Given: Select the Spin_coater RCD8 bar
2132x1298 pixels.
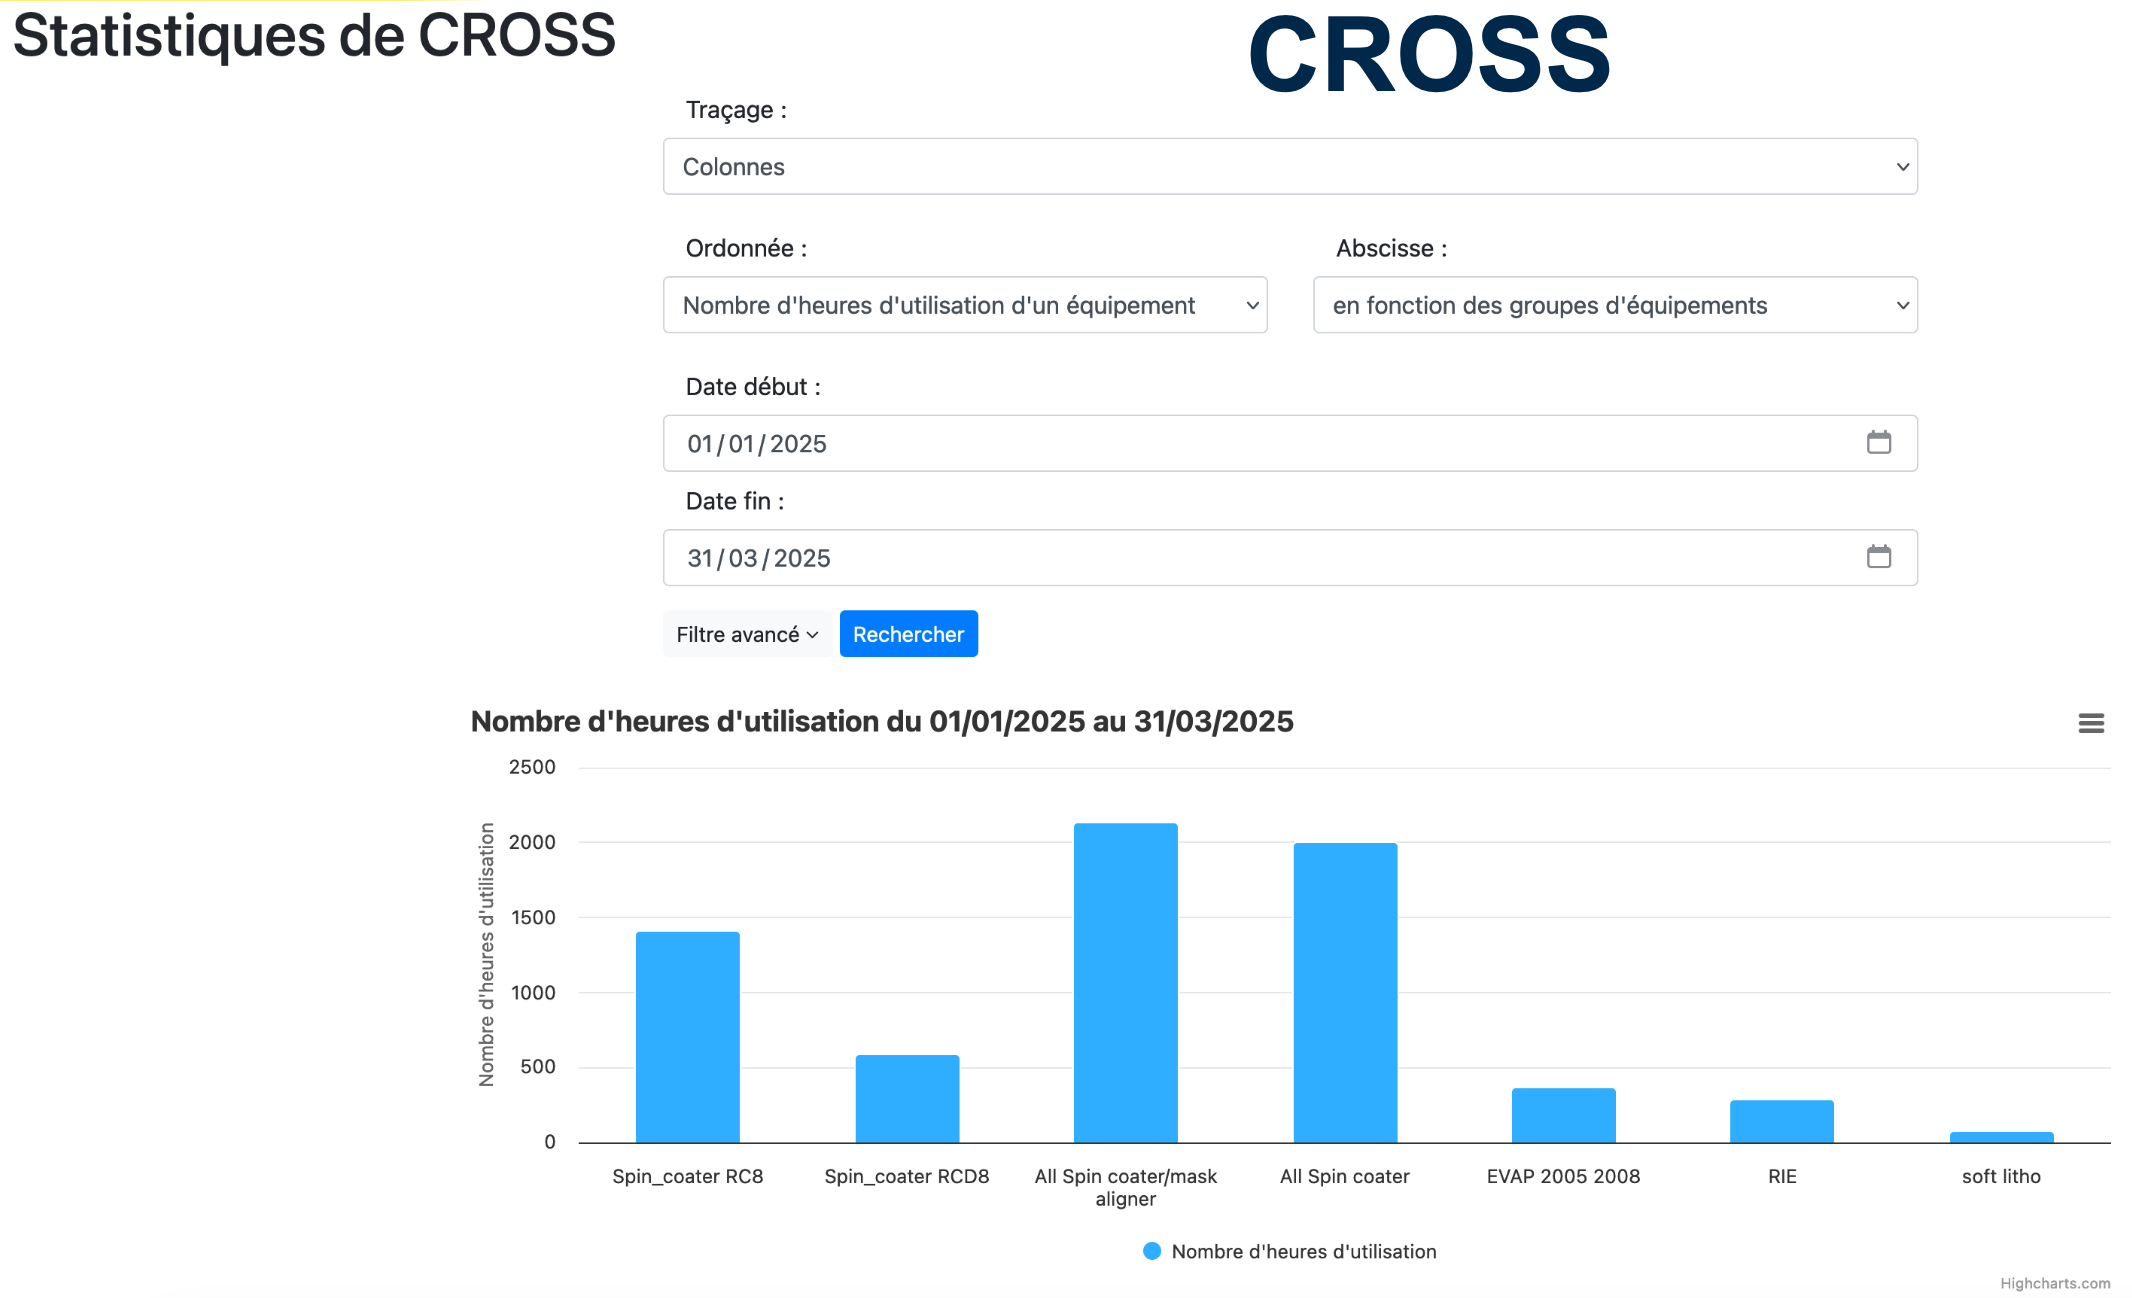Looking at the screenshot, I should click(x=907, y=1099).
